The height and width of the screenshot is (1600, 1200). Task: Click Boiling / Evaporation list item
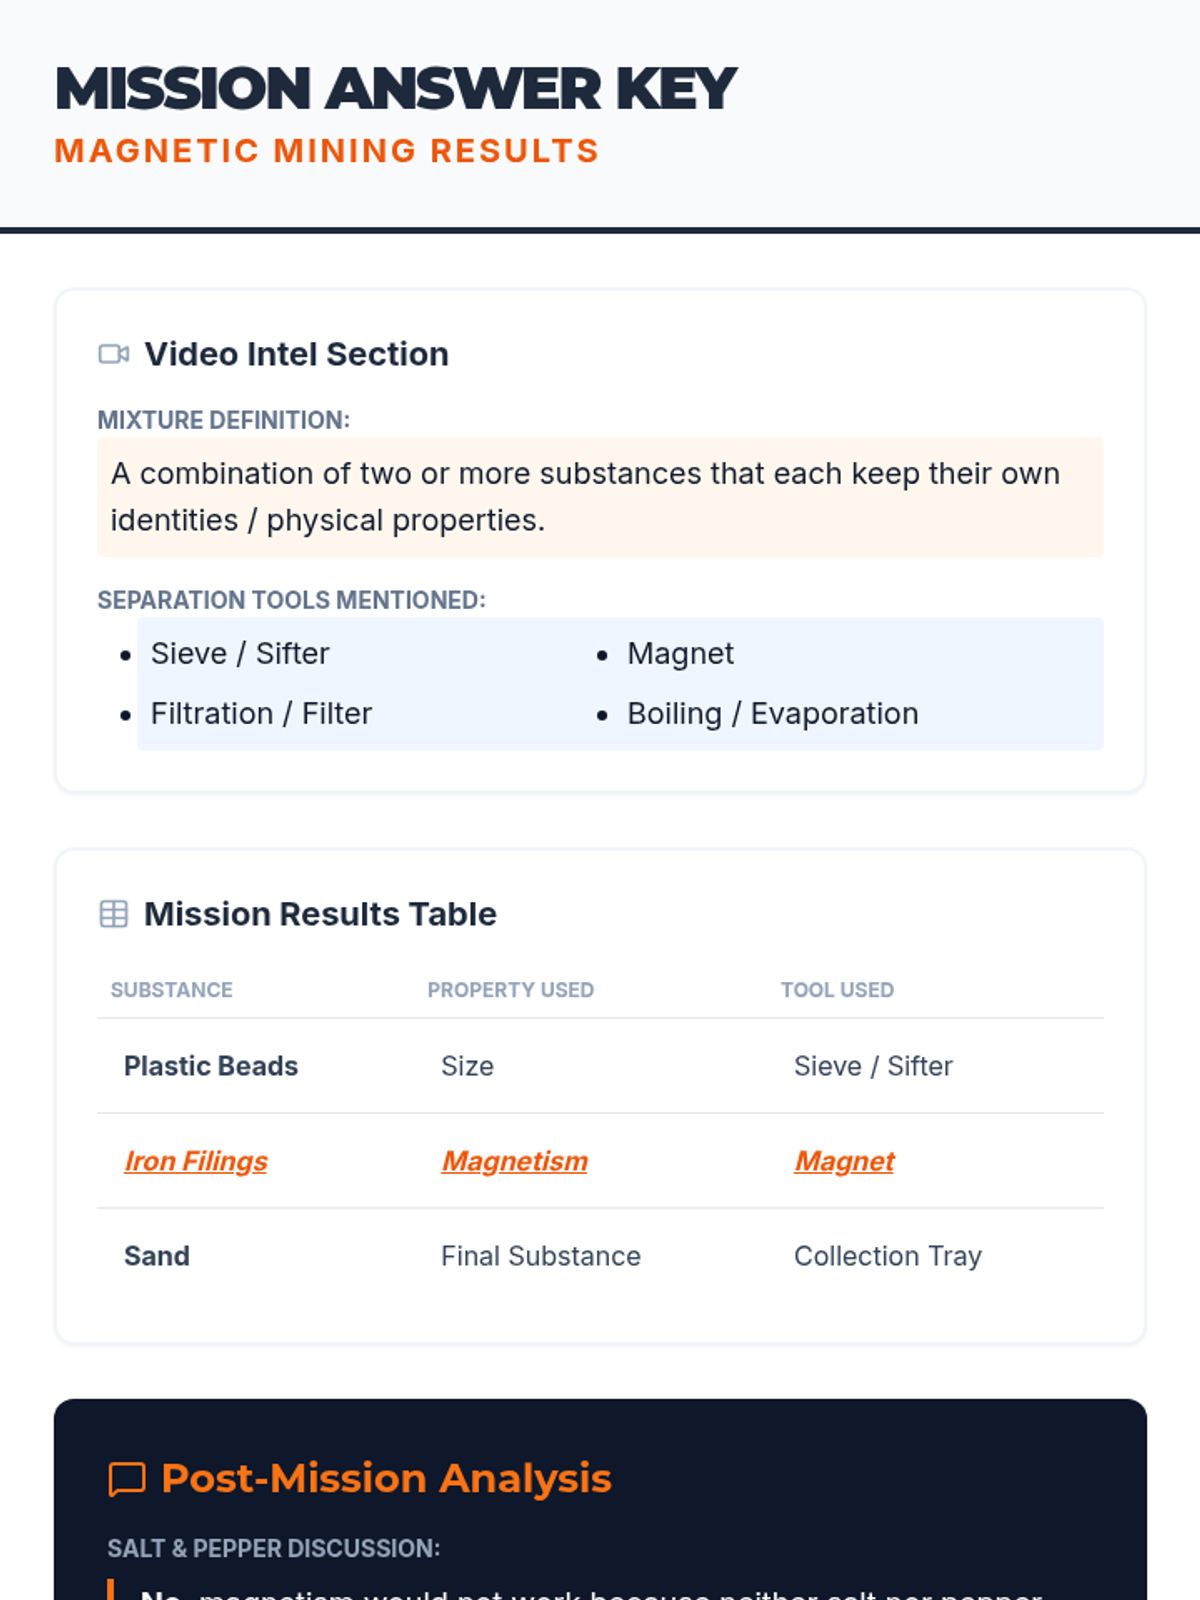click(772, 714)
